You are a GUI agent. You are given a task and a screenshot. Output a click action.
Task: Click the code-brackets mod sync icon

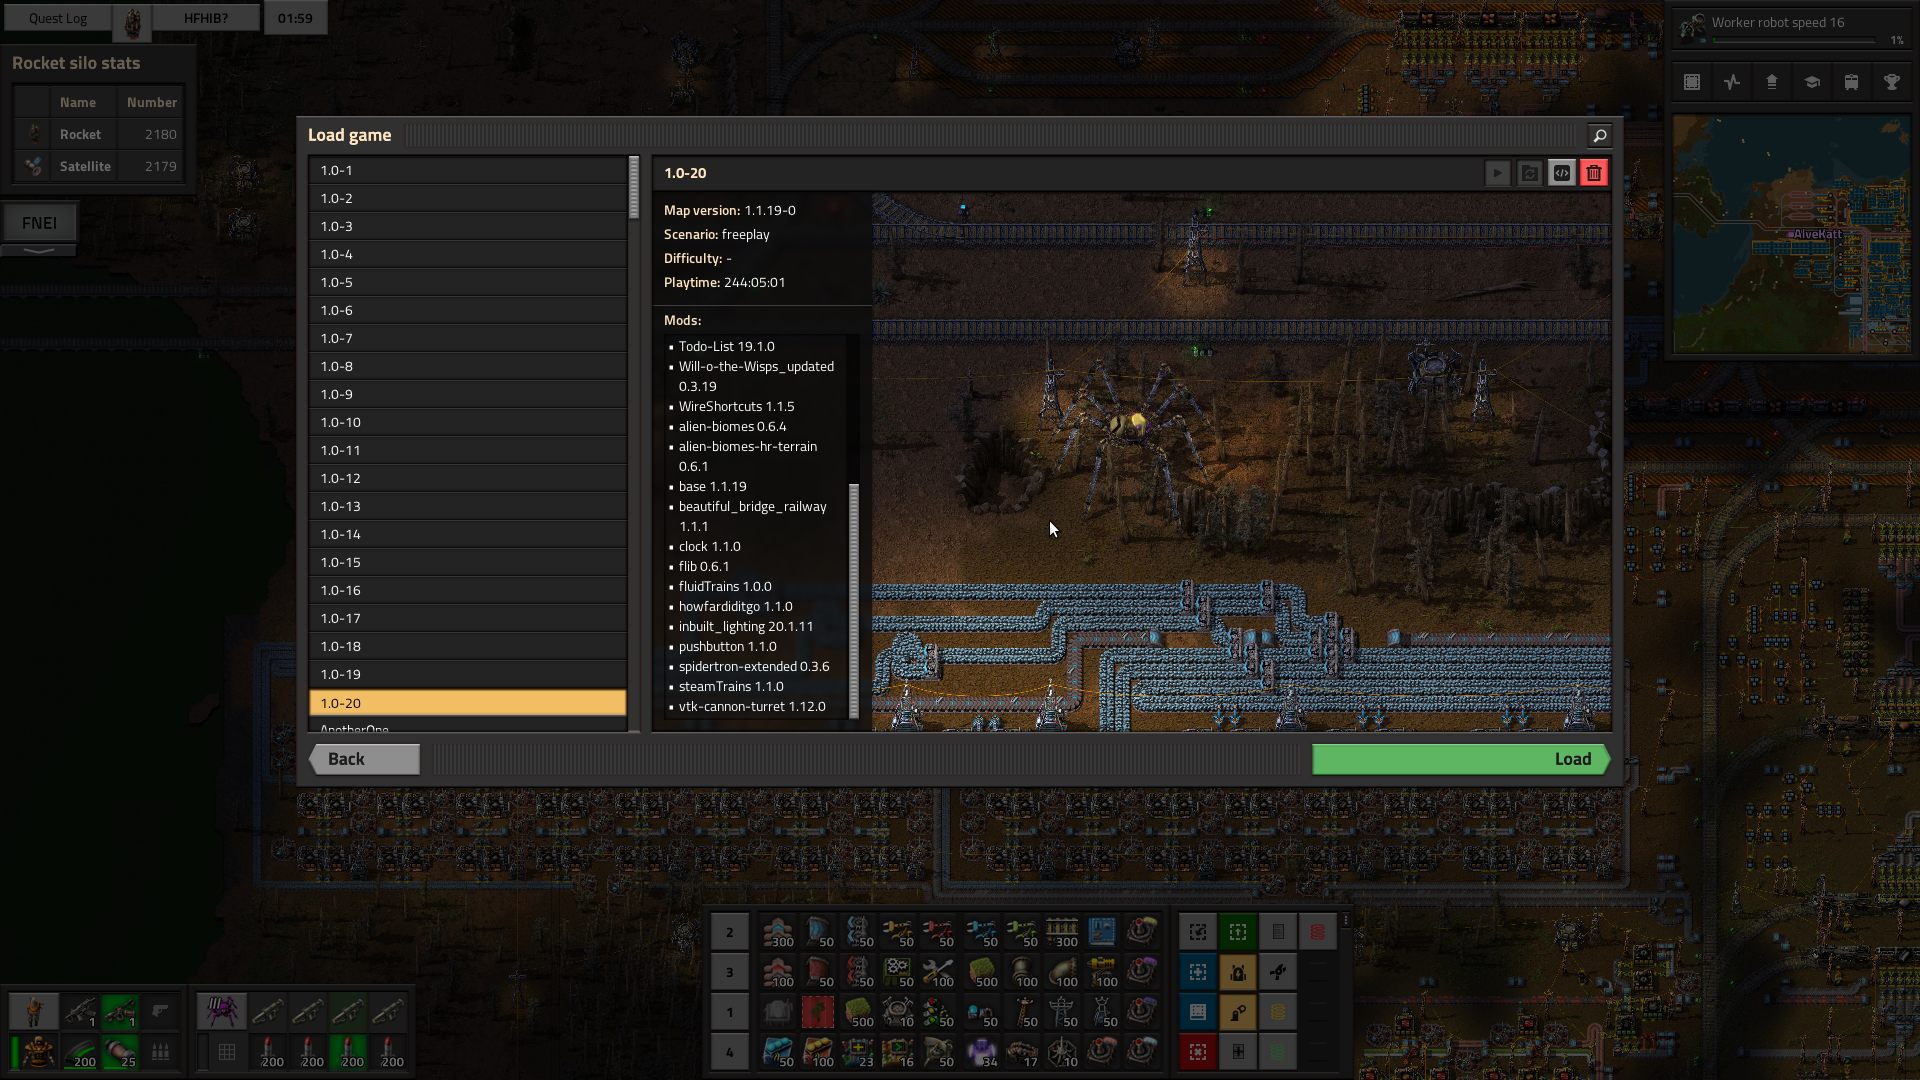pyautogui.click(x=1562, y=173)
